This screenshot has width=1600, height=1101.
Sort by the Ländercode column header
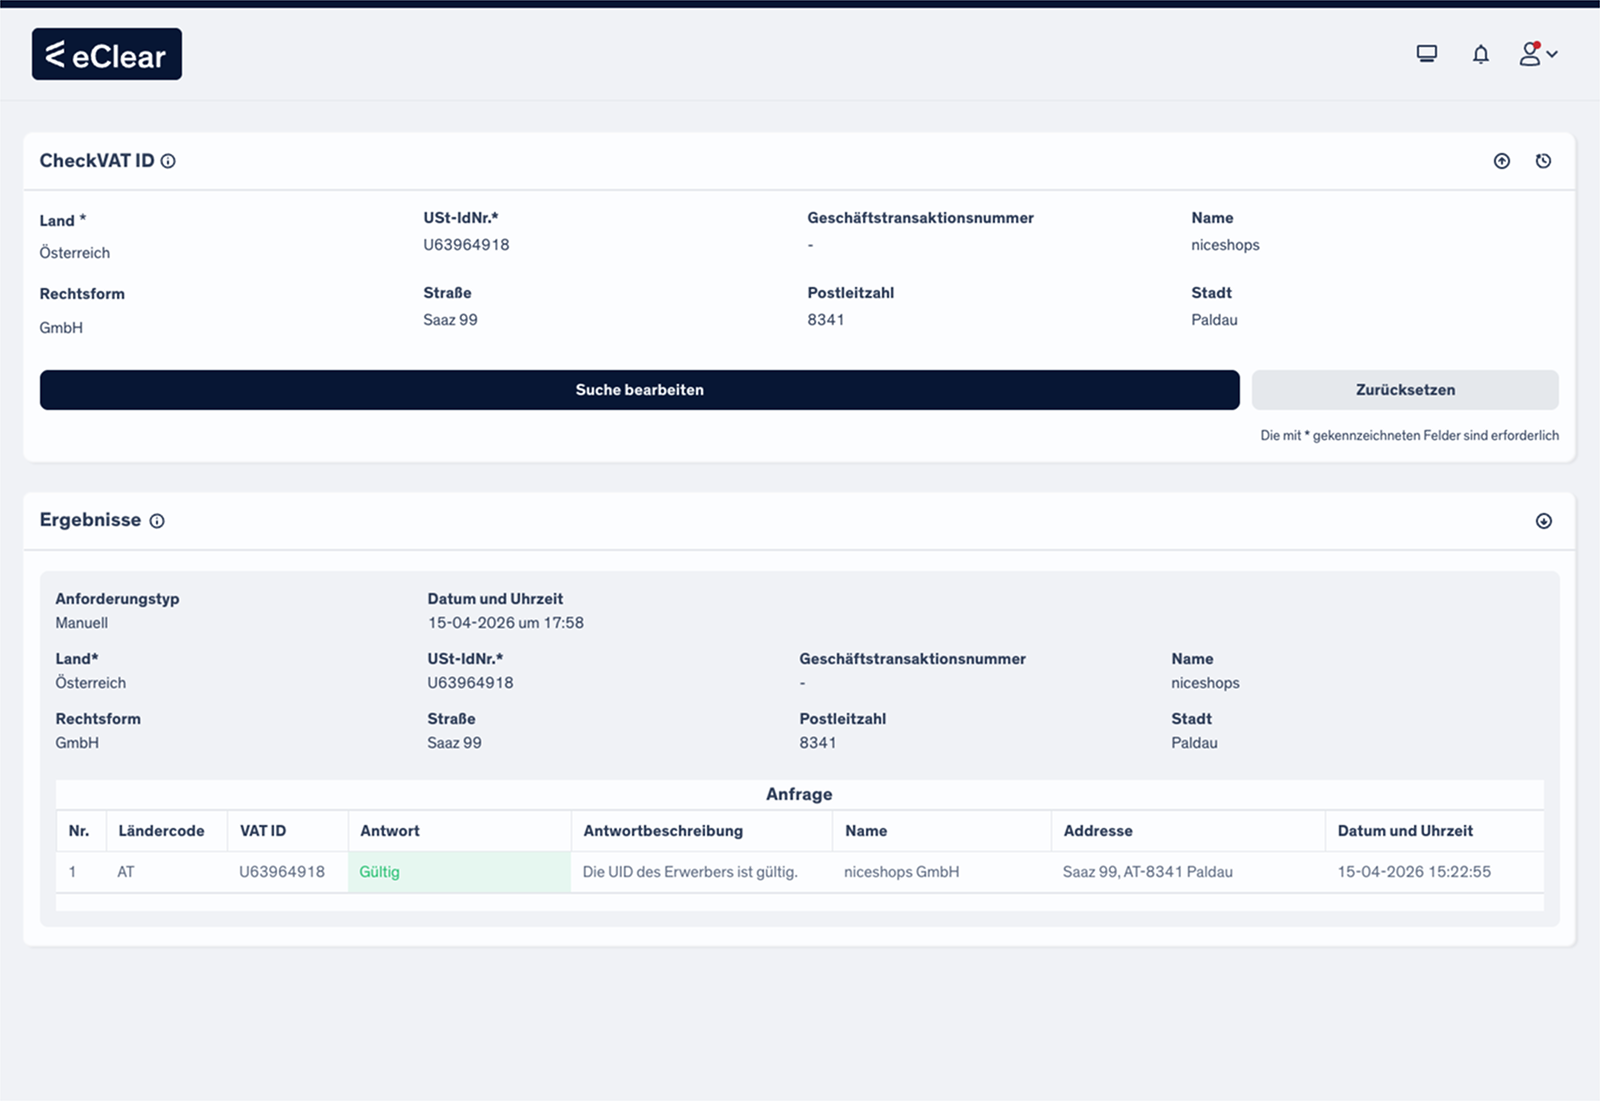pos(161,831)
